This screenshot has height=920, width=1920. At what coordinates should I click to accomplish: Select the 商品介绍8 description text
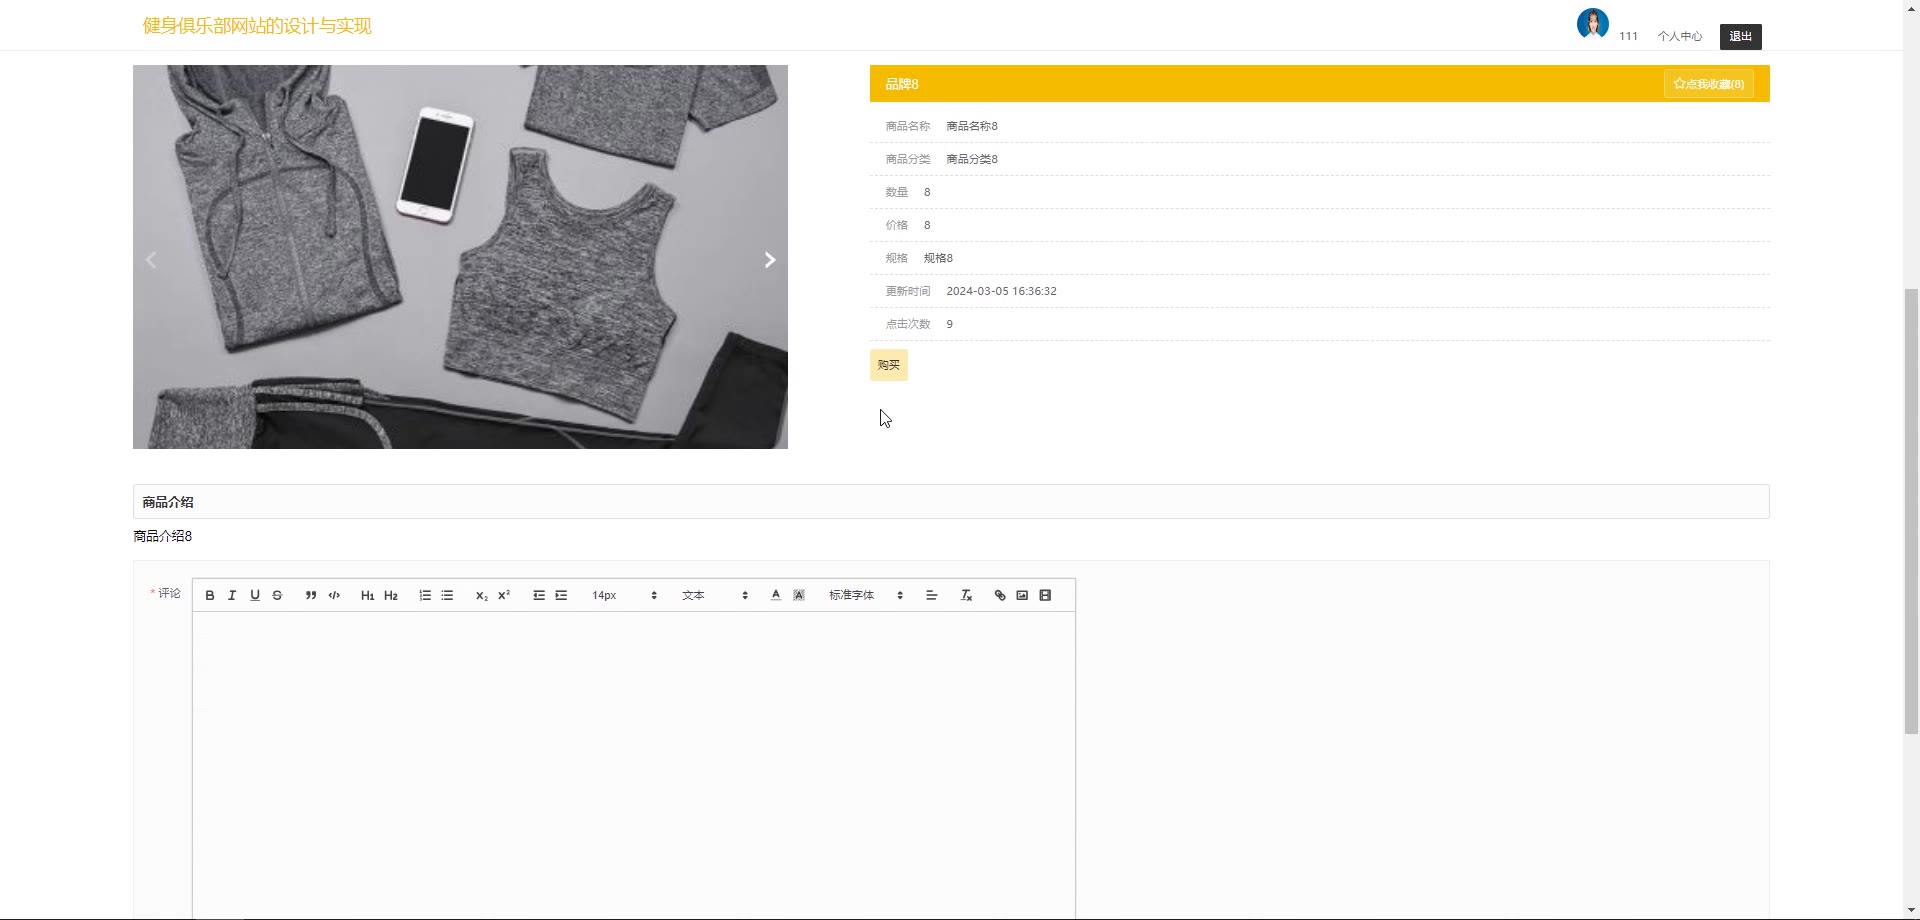click(163, 536)
